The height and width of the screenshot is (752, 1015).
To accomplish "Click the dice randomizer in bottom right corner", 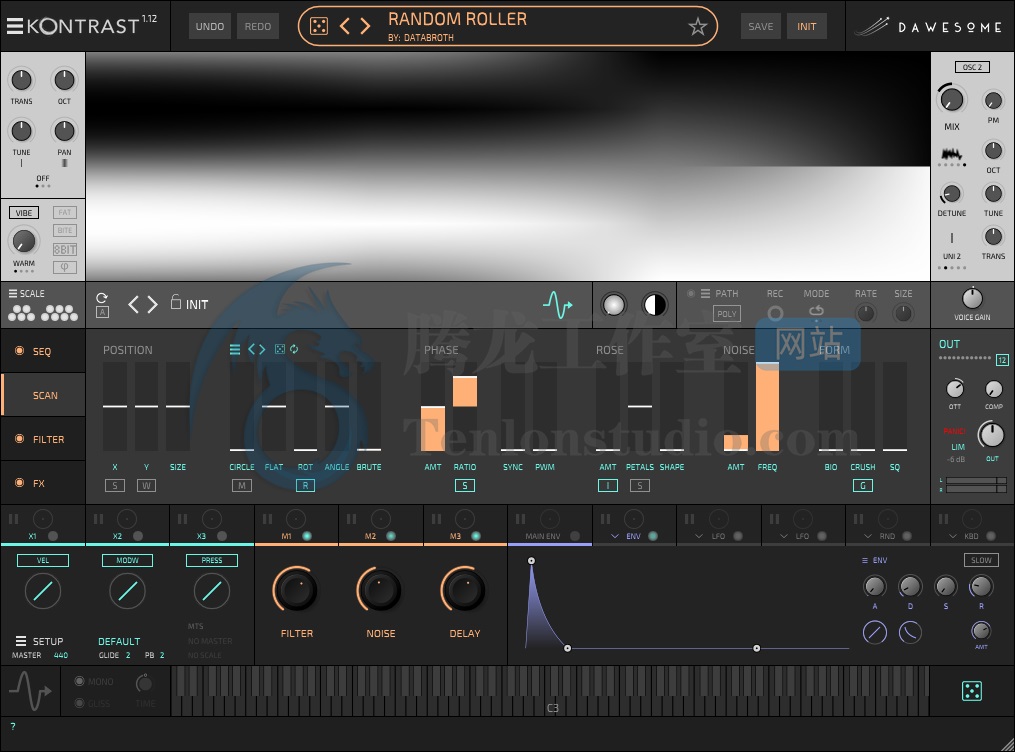I will 972,690.
